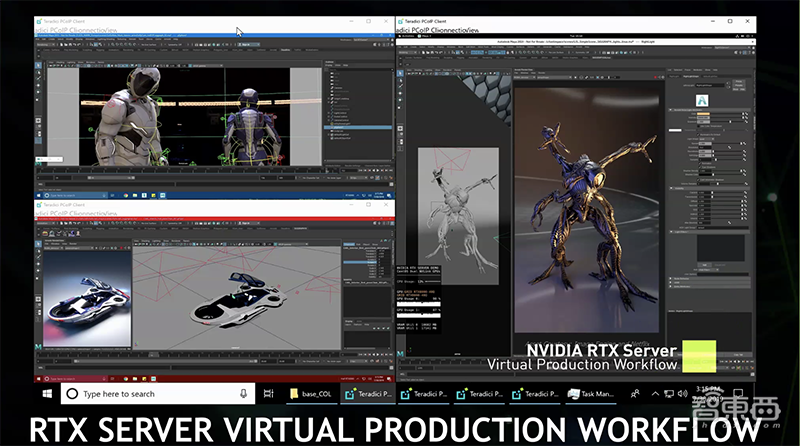This screenshot has height=446, width=800.
Task: Open the Workspace dropdown in top-left Maya window
Action: (x=372, y=38)
